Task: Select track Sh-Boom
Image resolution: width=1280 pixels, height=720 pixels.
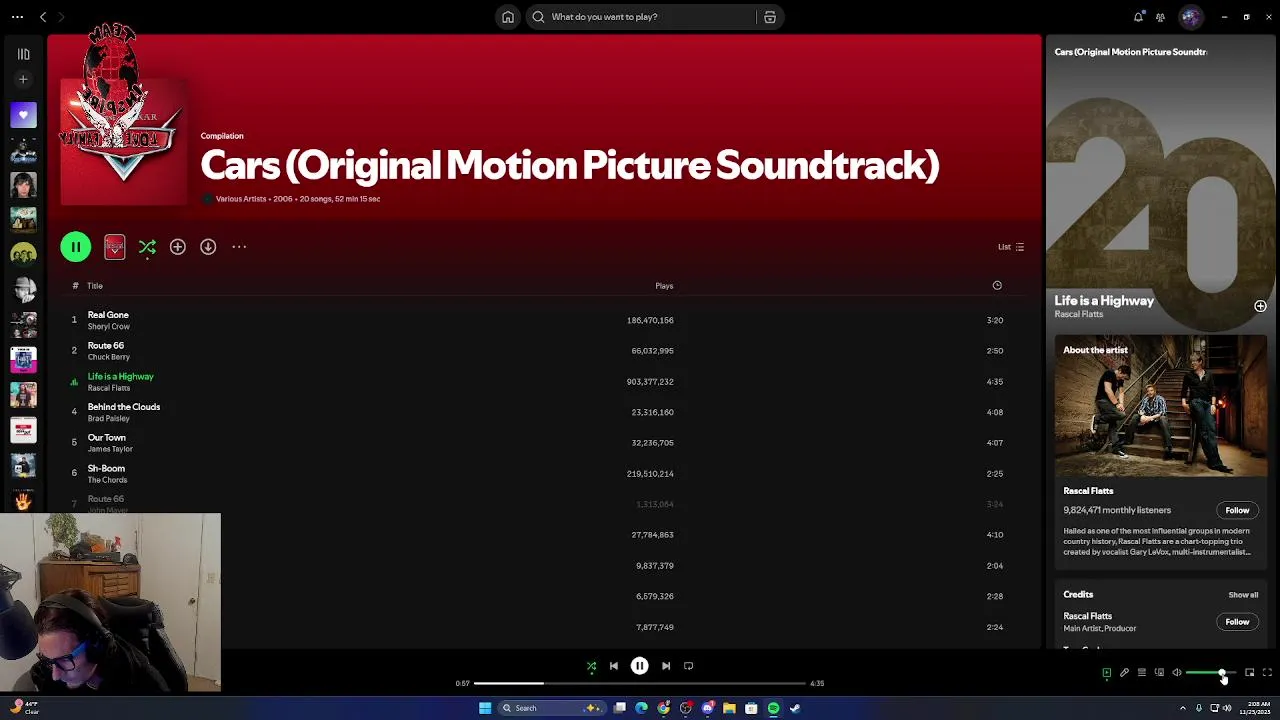Action: 106,469
